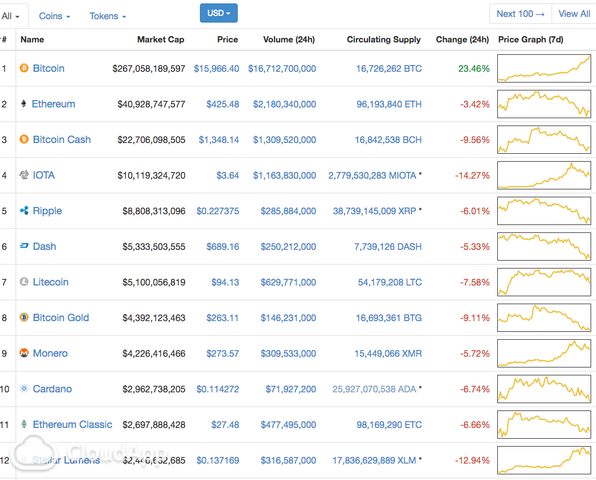Screen dimensions: 596x480
Task: Click the Cardano logo icon
Action: [x=24, y=388]
